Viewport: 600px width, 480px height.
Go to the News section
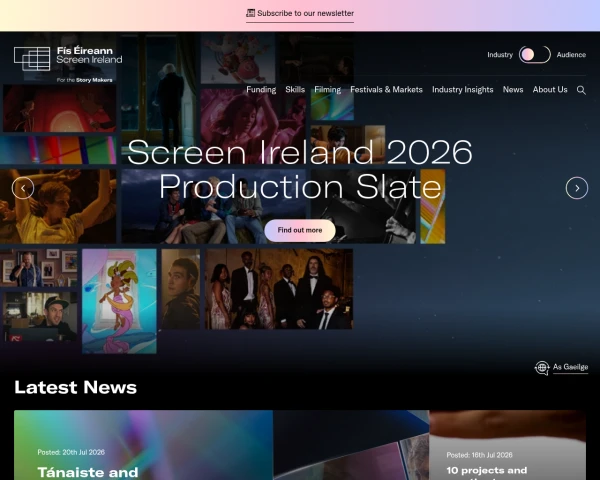coord(513,90)
